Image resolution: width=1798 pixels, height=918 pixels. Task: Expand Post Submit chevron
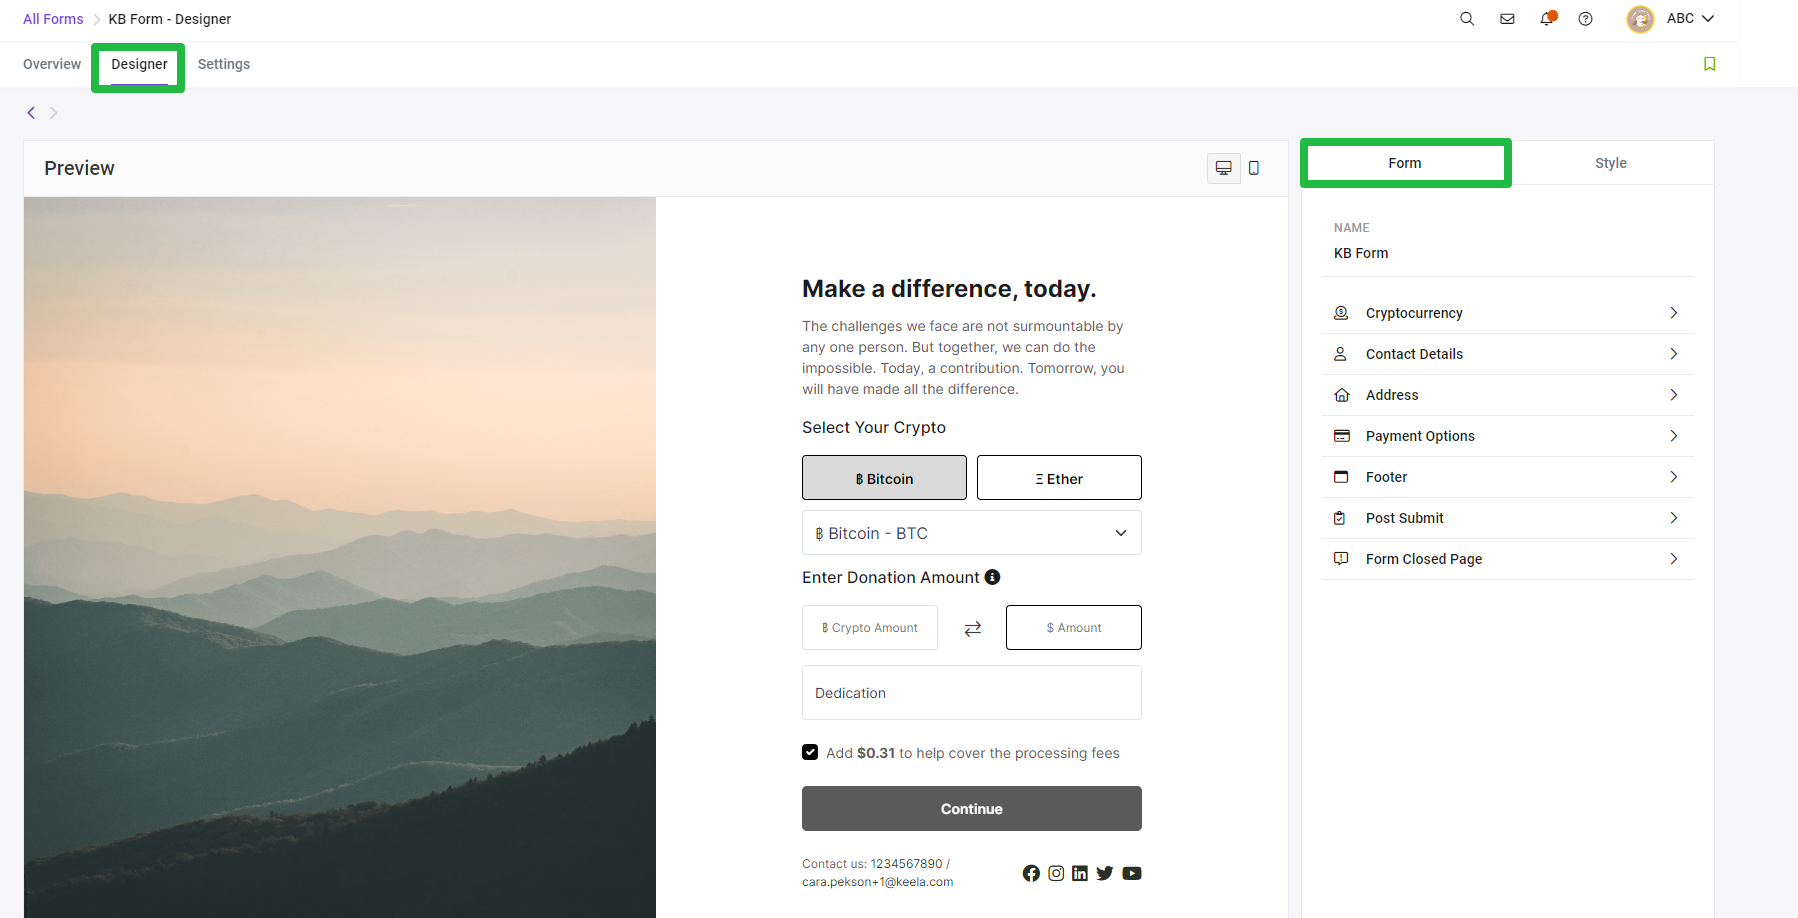coord(1674,518)
